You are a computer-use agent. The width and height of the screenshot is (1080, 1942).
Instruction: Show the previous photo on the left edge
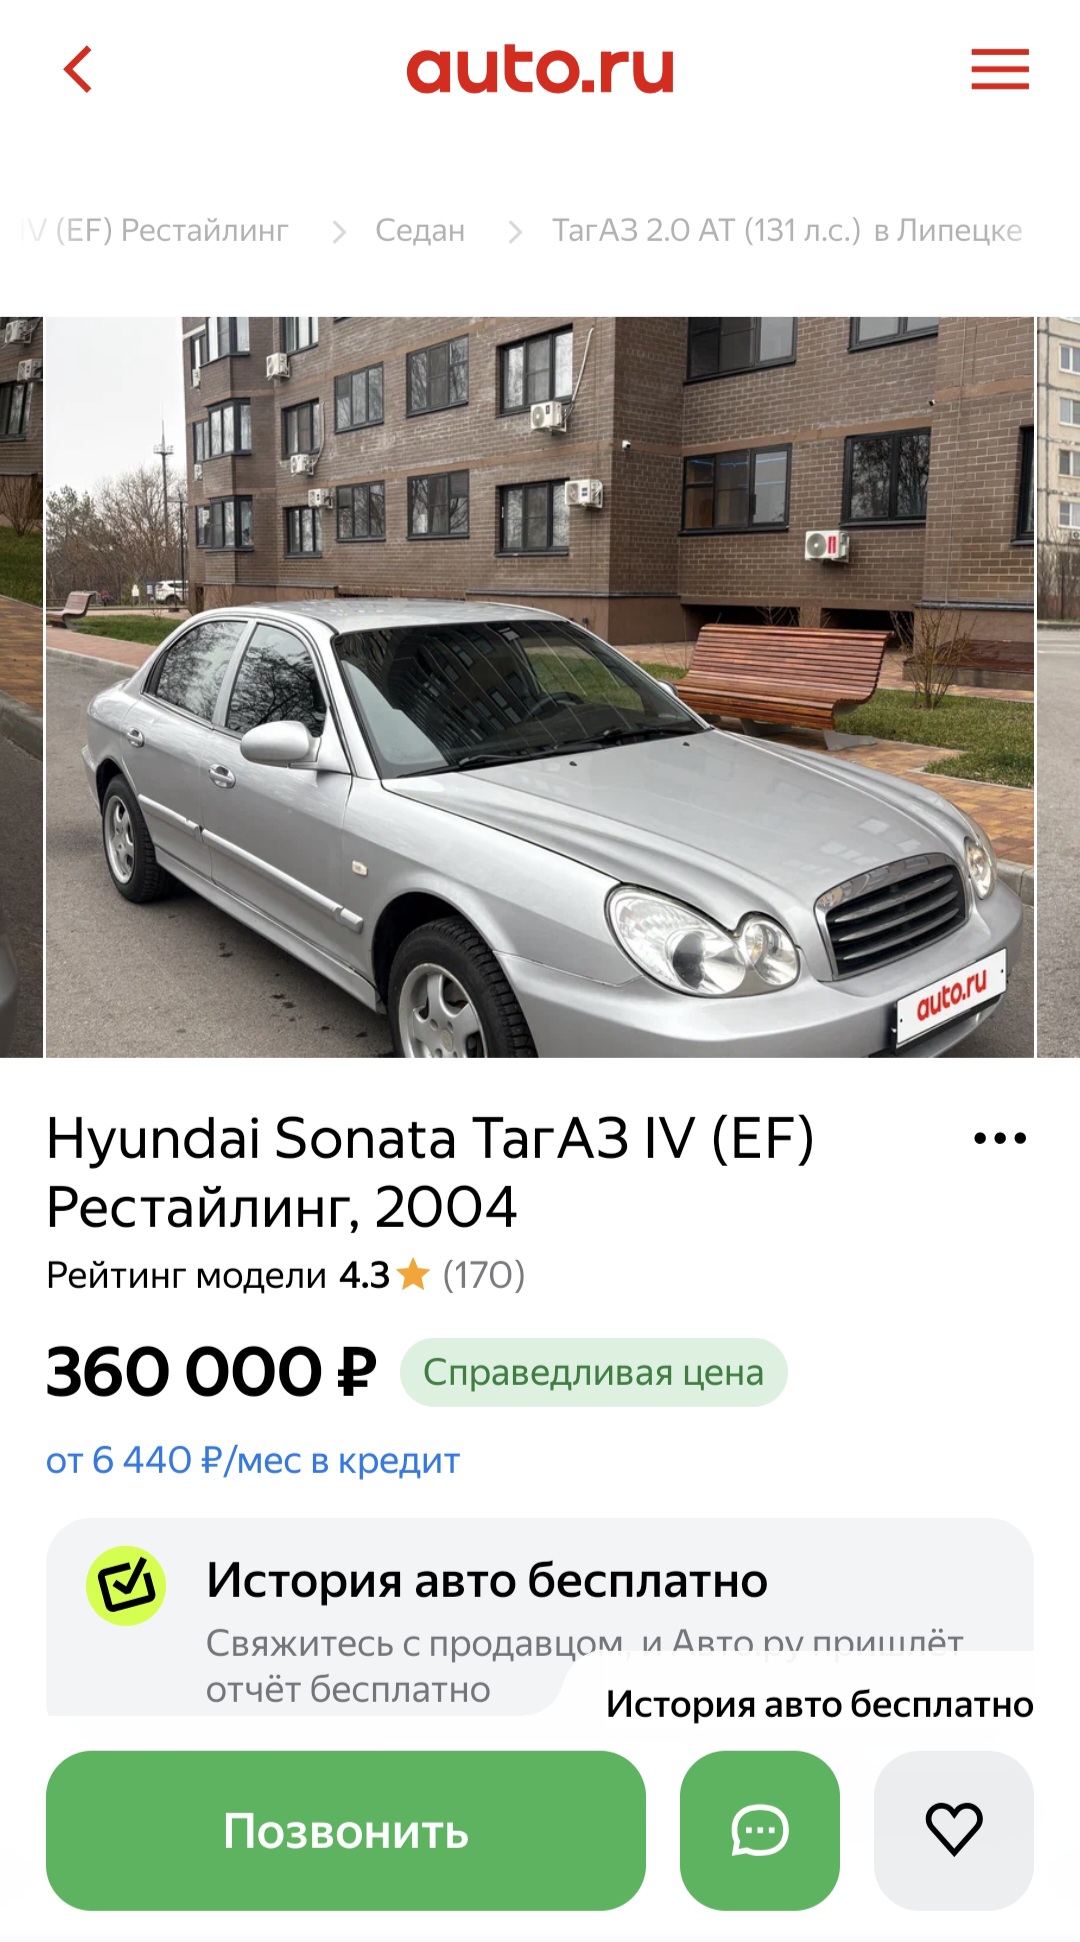(21, 687)
